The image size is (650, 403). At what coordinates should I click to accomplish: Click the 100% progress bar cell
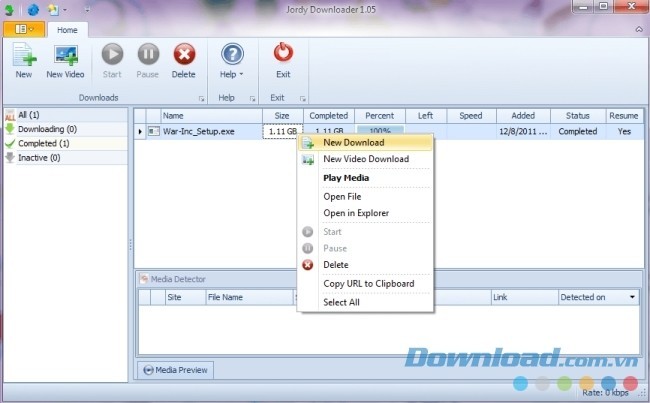pos(380,131)
